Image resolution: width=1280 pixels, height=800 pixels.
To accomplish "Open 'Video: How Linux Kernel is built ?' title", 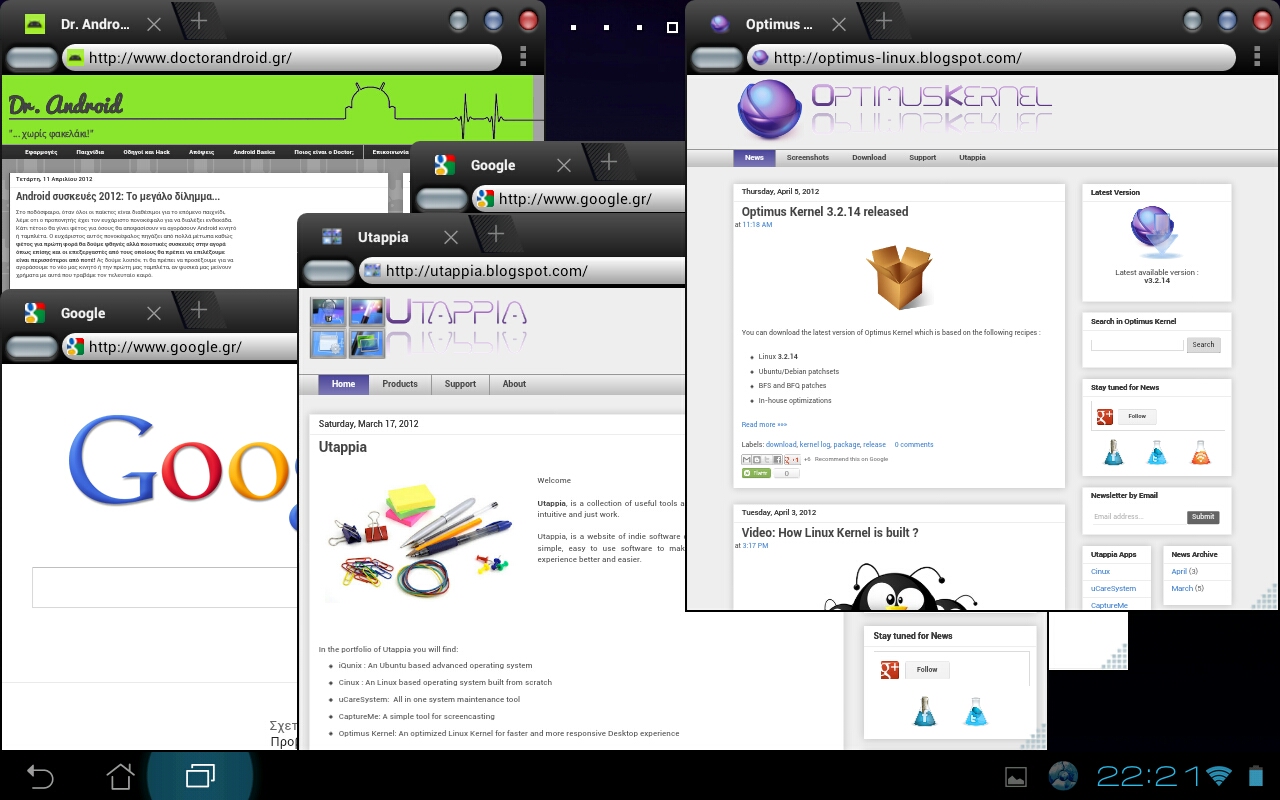I will pyautogui.click(x=830, y=533).
